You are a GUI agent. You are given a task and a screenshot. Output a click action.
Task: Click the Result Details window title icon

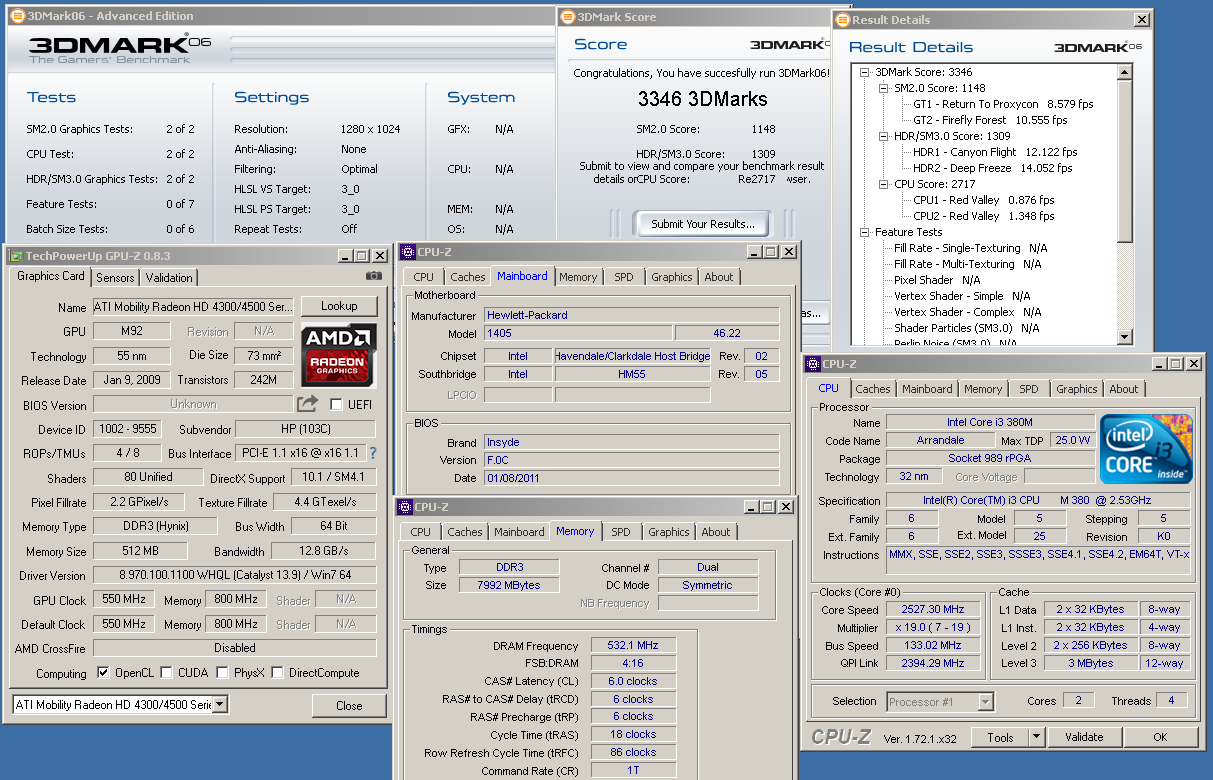[x=841, y=19]
